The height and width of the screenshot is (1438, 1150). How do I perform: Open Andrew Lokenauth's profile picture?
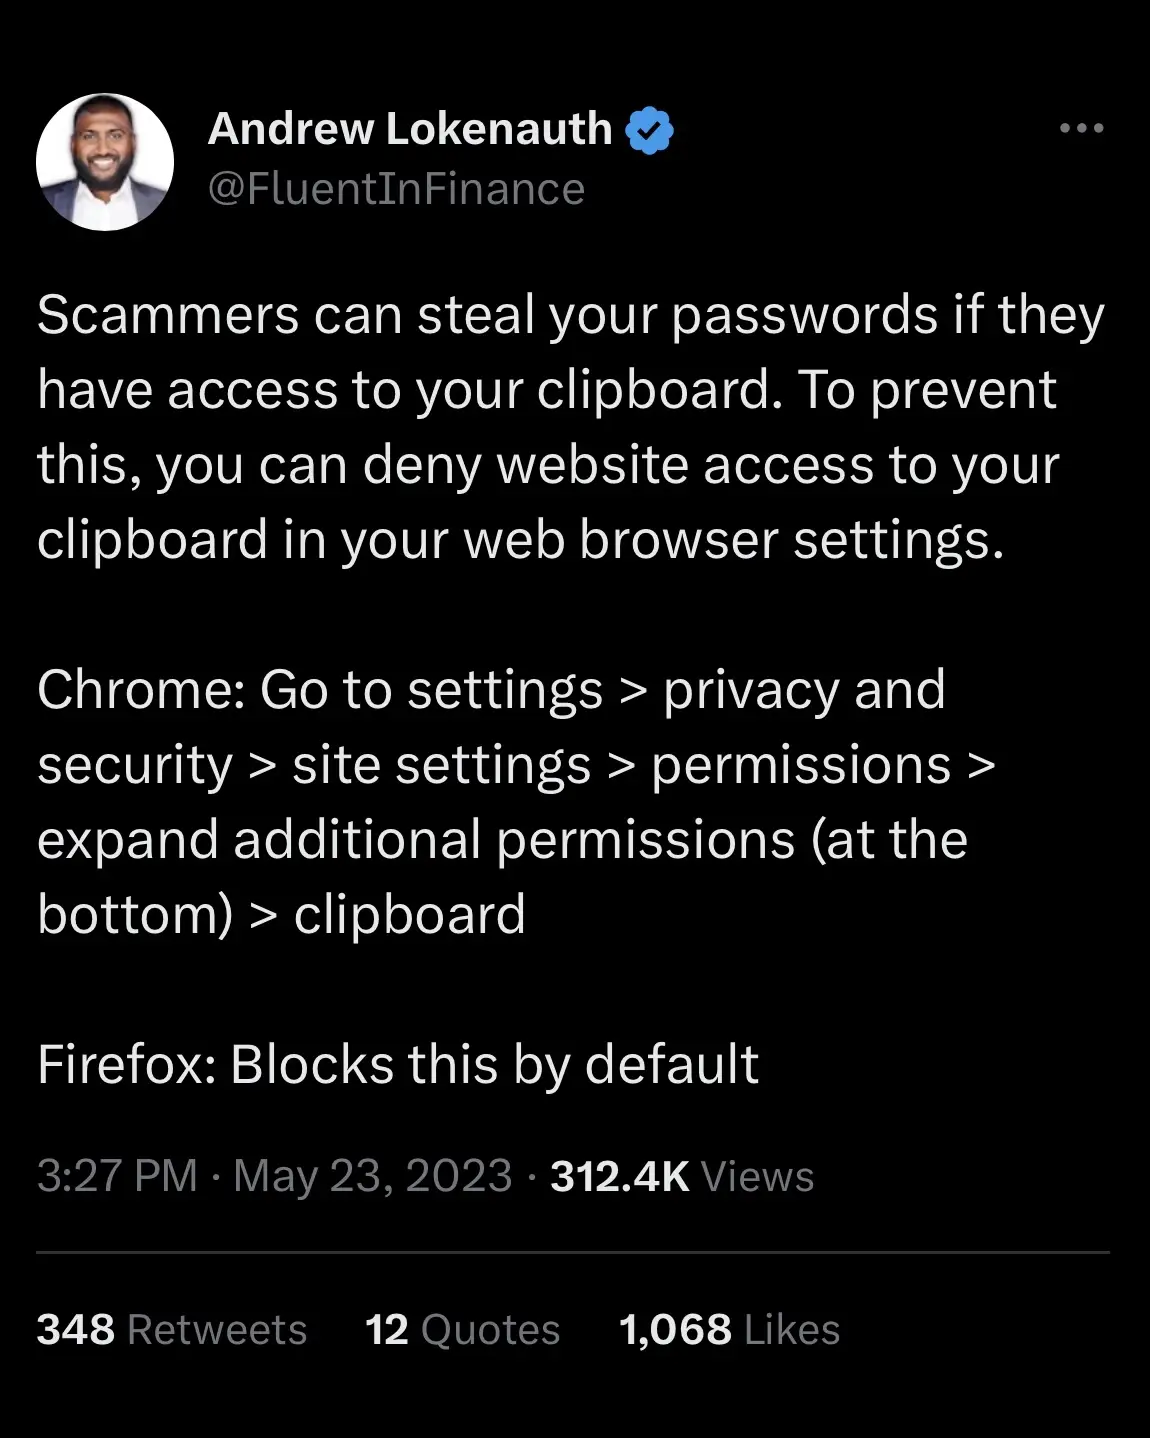(x=103, y=163)
